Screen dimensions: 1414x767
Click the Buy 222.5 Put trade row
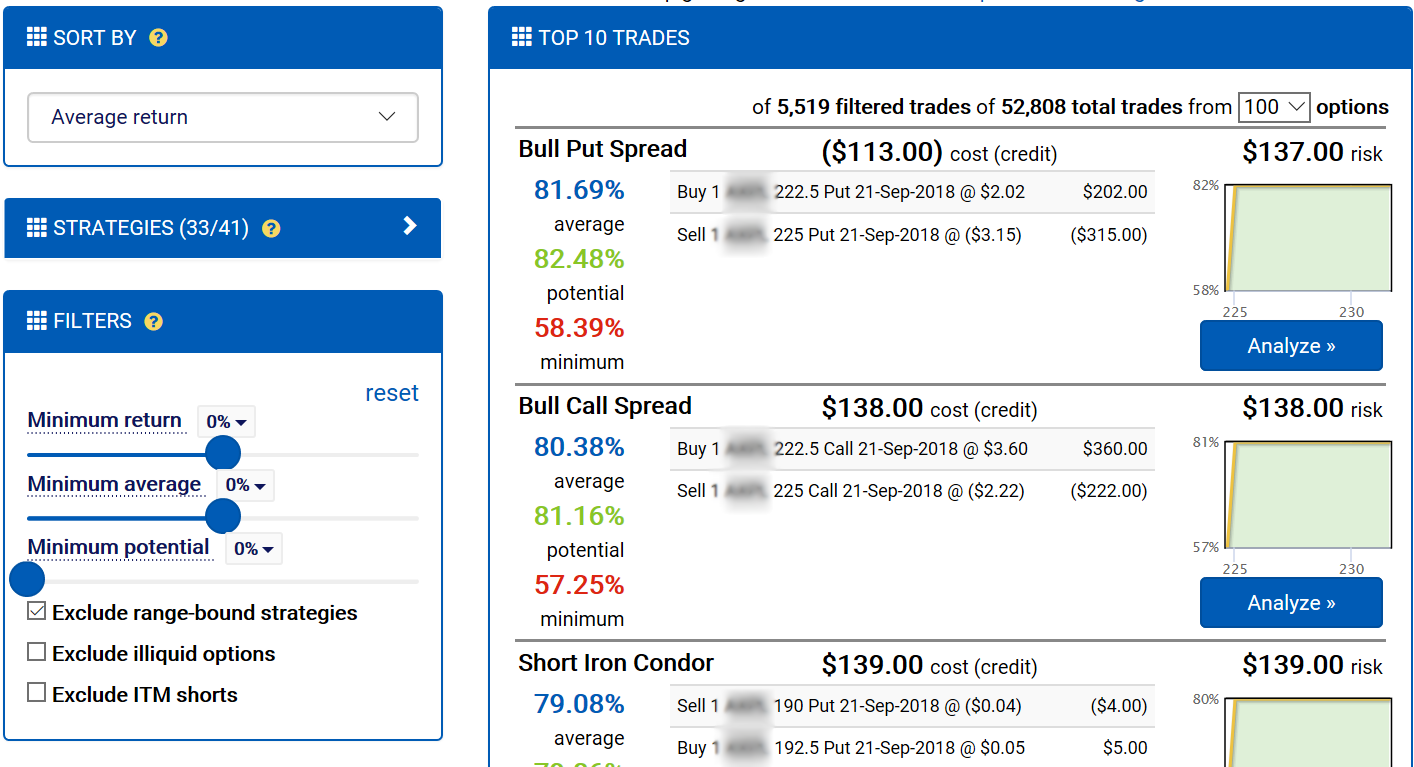click(x=912, y=192)
